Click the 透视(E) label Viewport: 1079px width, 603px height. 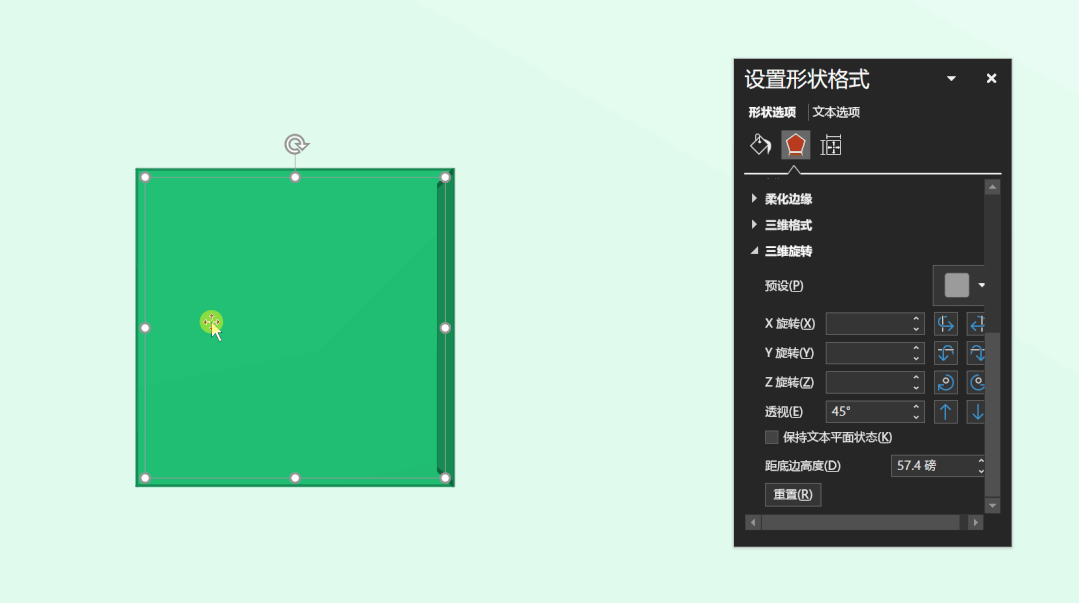(784, 412)
